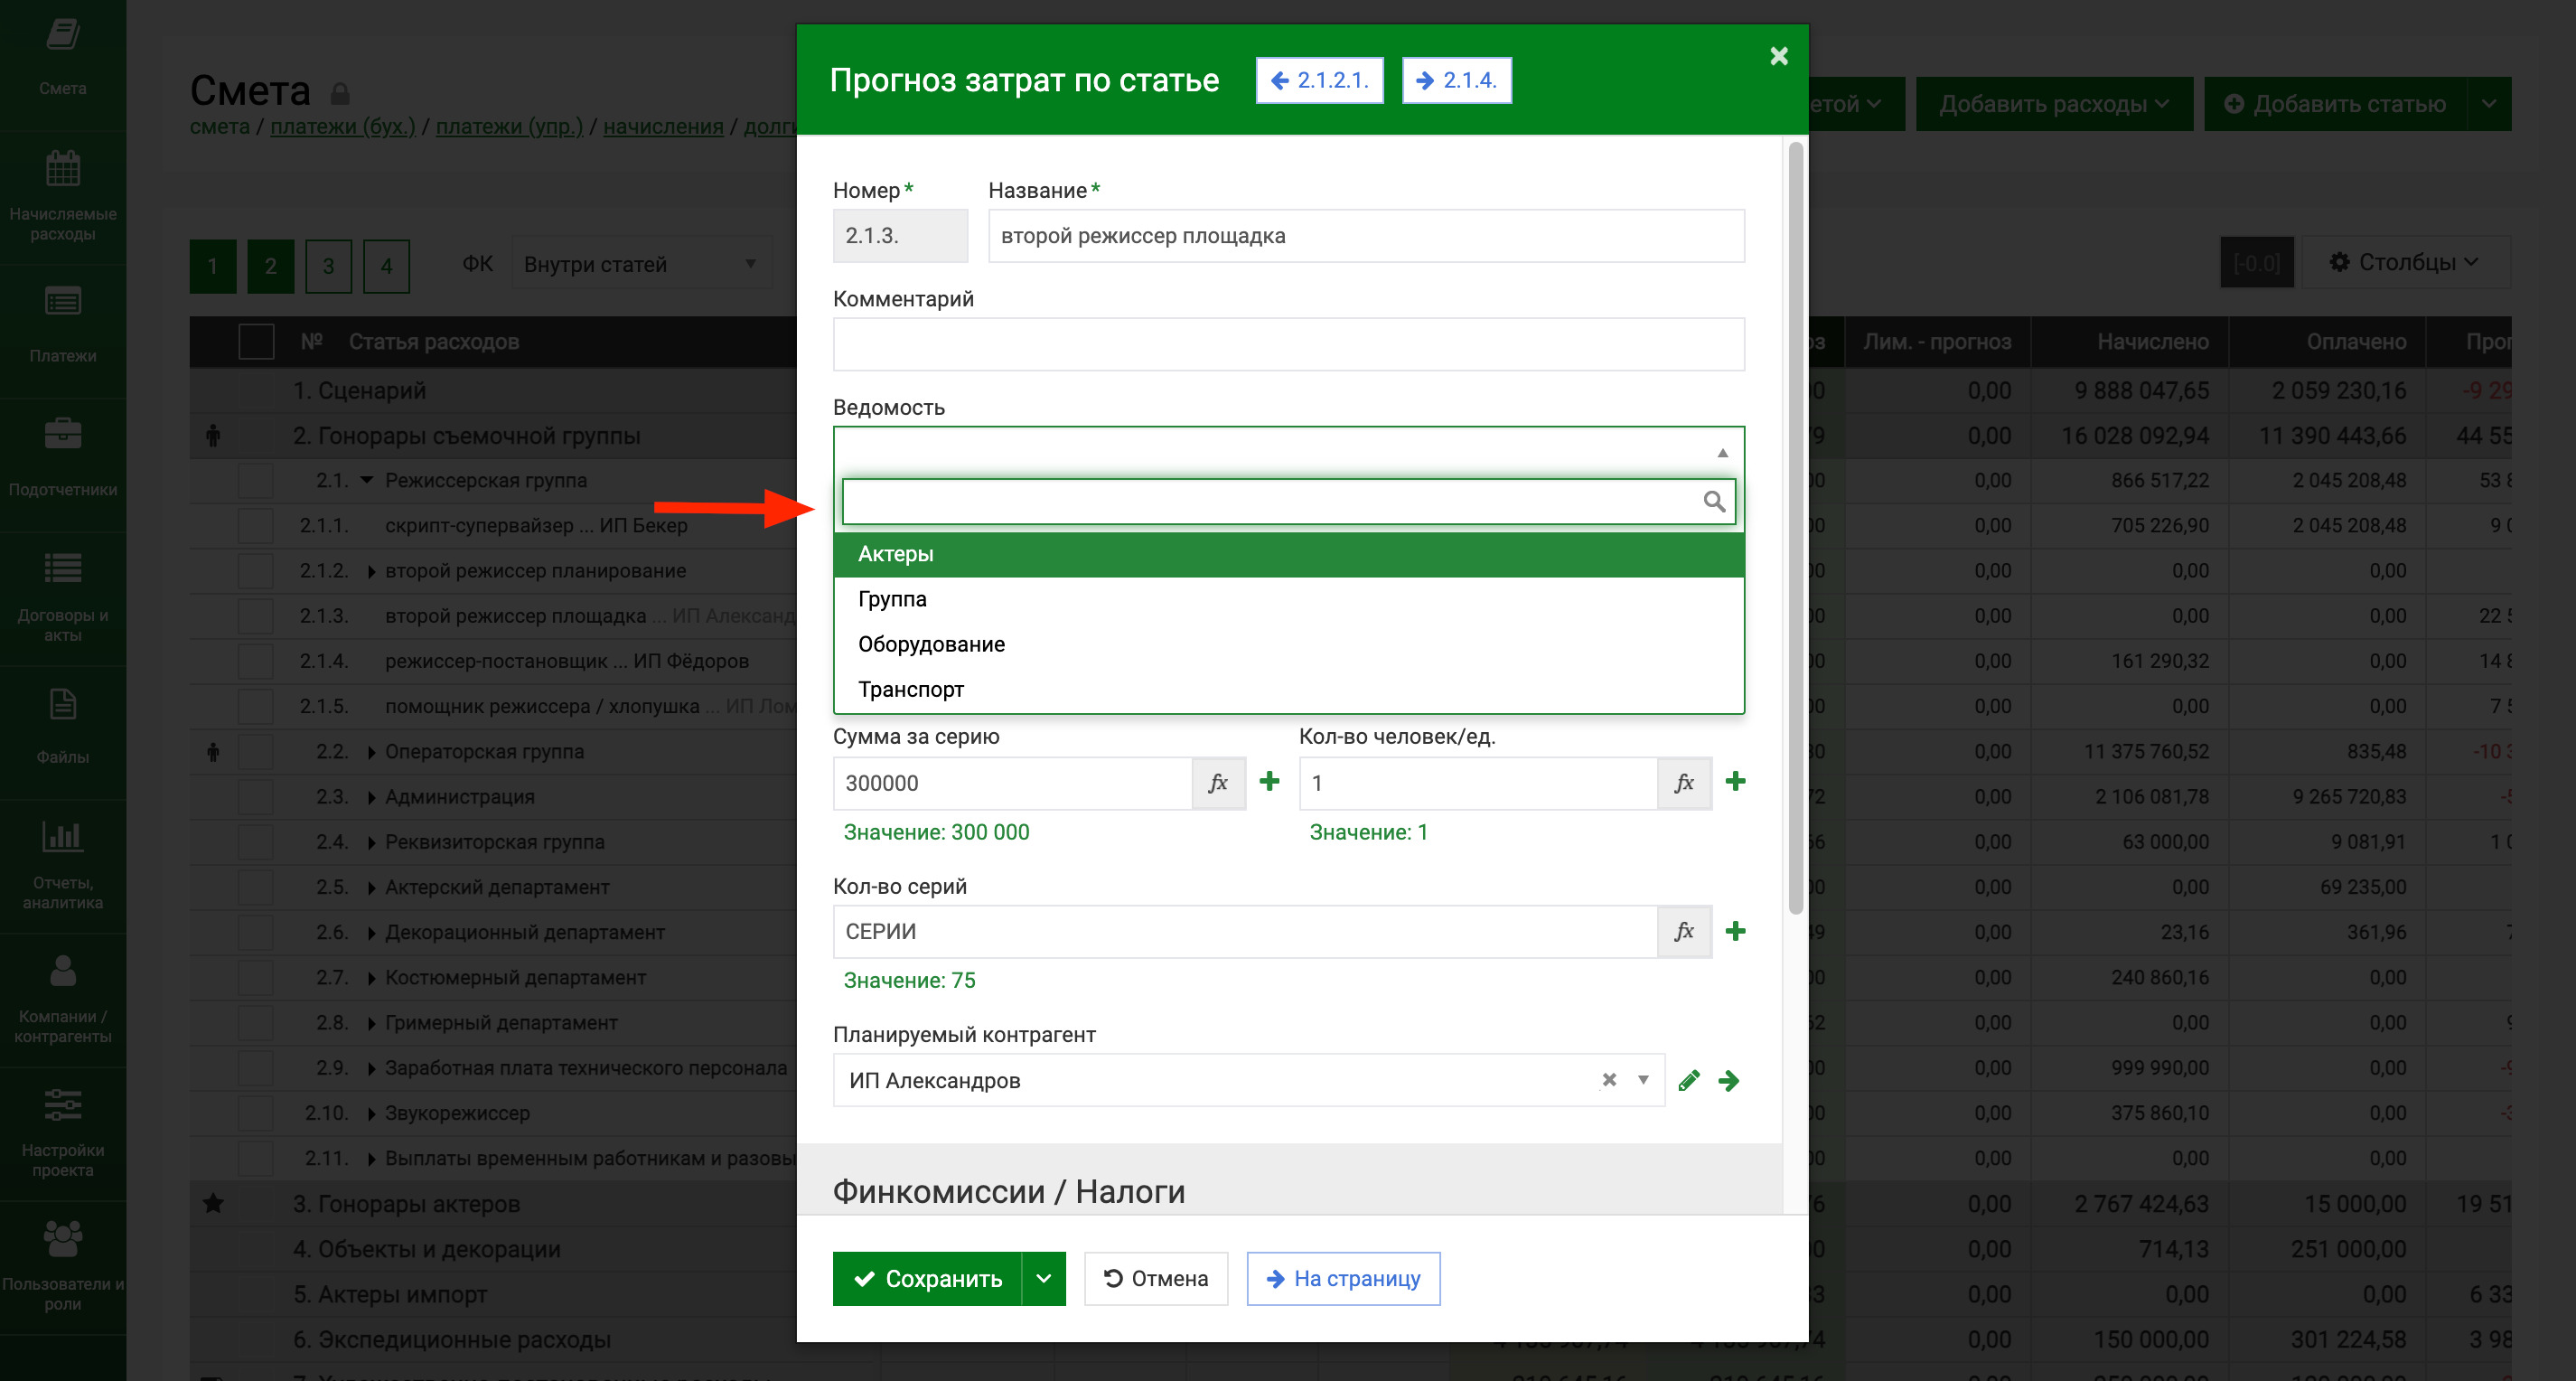
Task: Select Группа in the Ведомость list
Action: (1288, 599)
